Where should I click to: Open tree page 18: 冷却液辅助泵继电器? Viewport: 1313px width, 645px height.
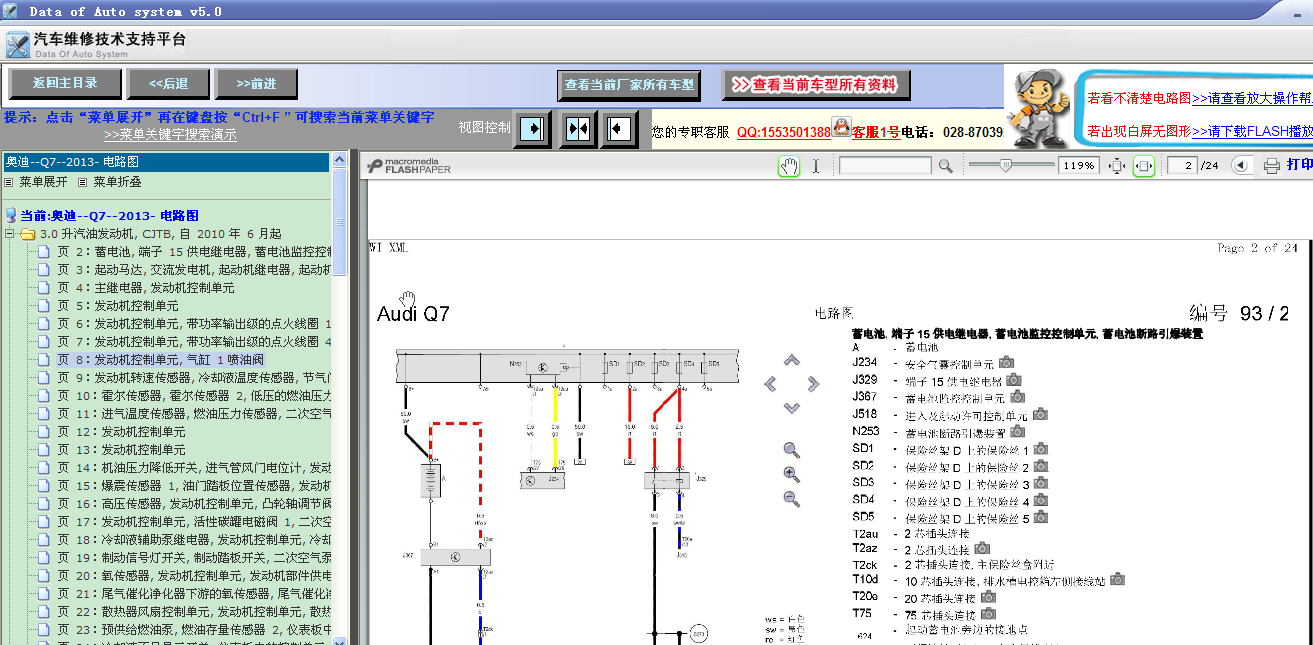(x=193, y=539)
